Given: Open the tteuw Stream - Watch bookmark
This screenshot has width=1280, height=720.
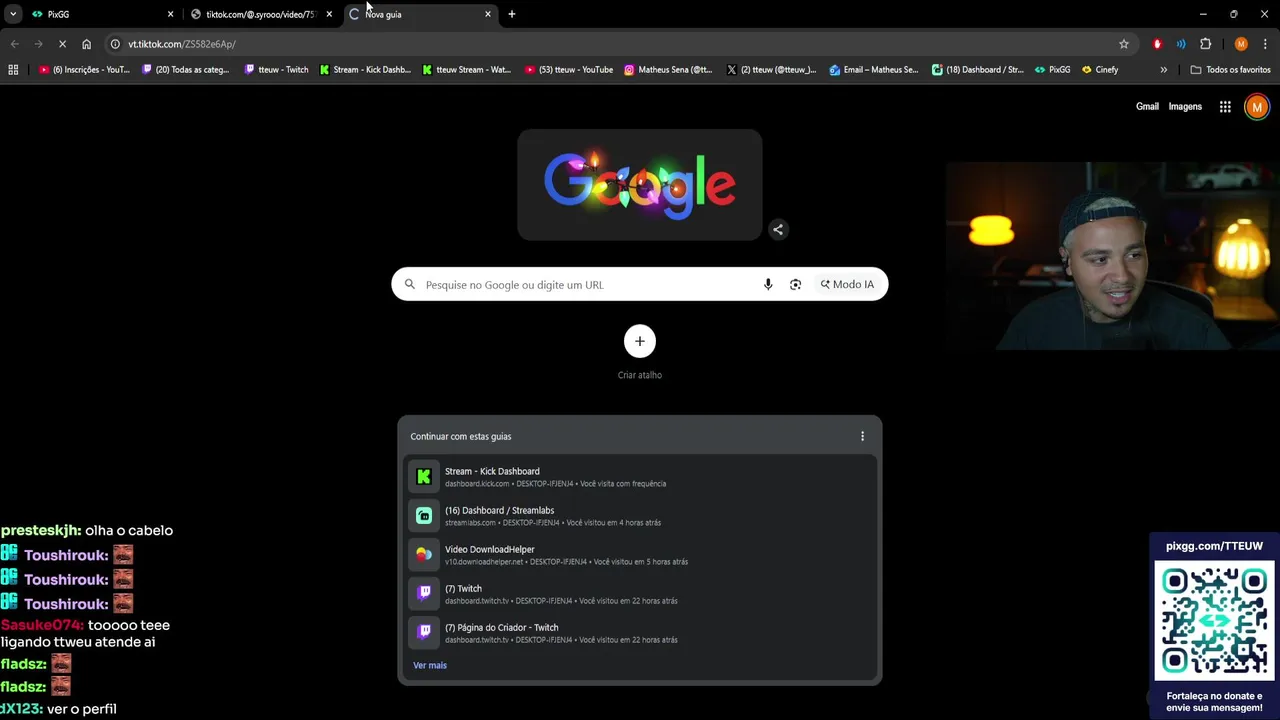Looking at the screenshot, I should [x=467, y=70].
